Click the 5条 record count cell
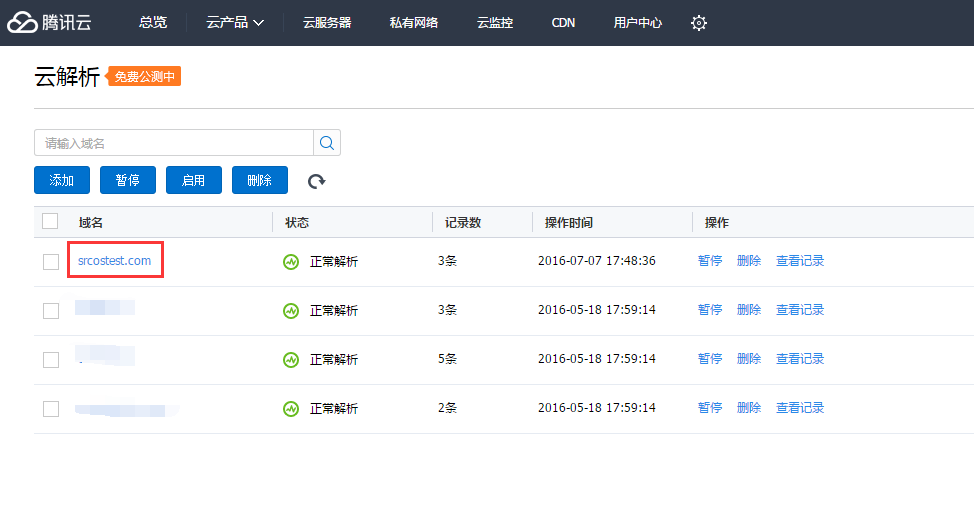 (x=447, y=359)
